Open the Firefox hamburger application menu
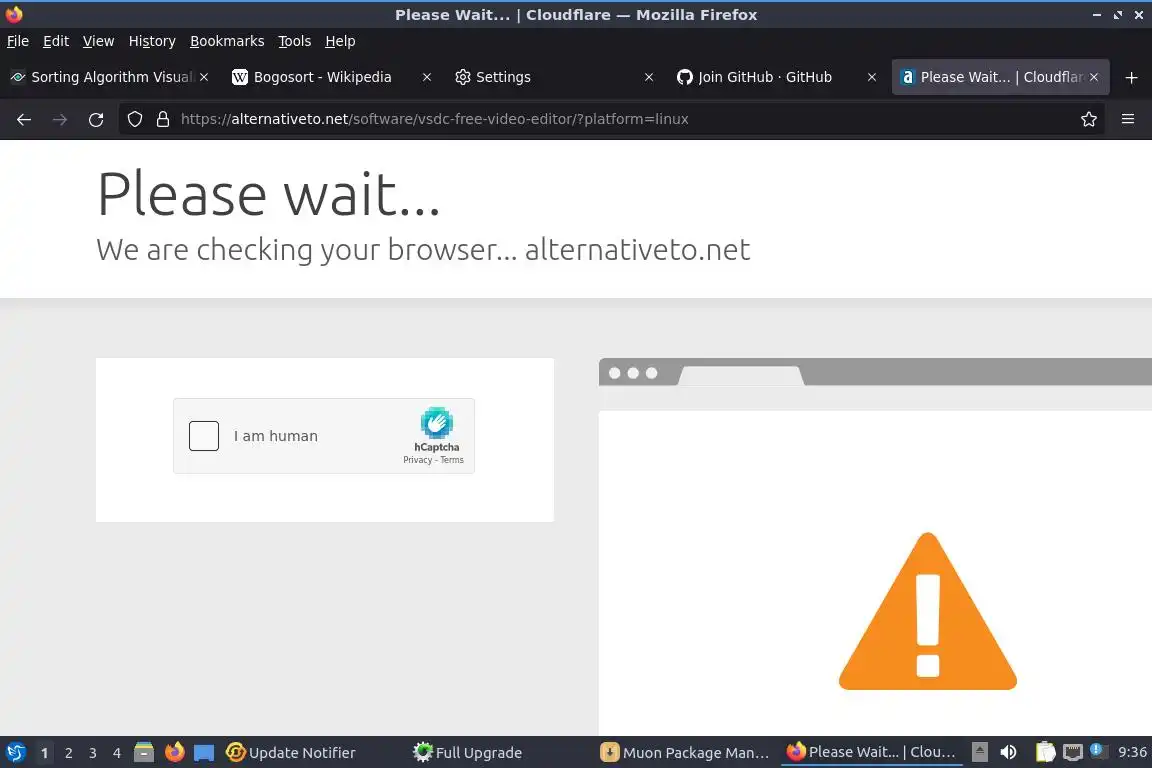The height and width of the screenshot is (768, 1152). pyautogui.click(x=1128, y=119)
